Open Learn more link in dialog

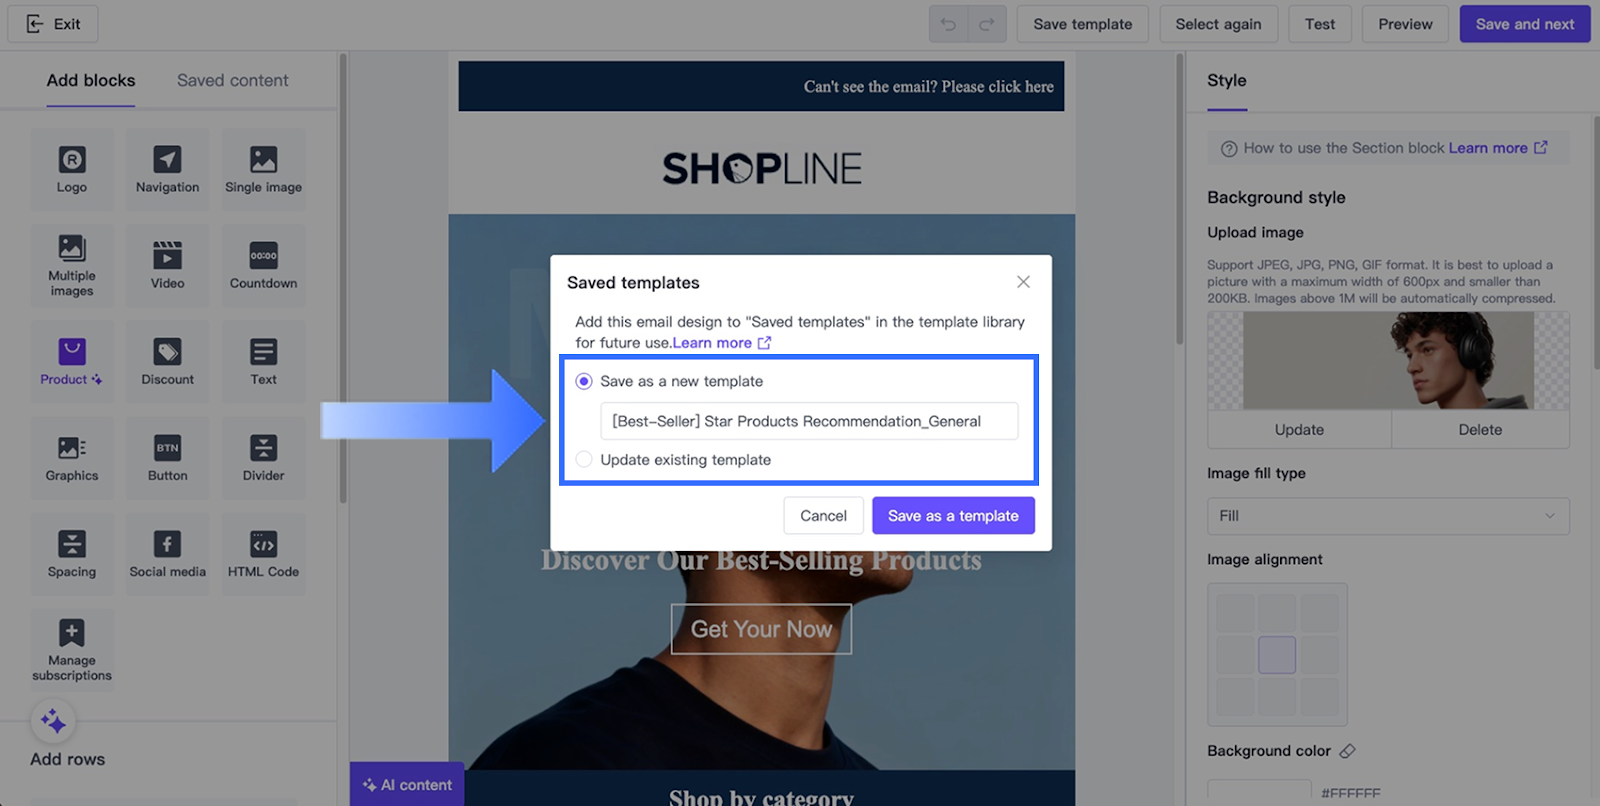722,343
